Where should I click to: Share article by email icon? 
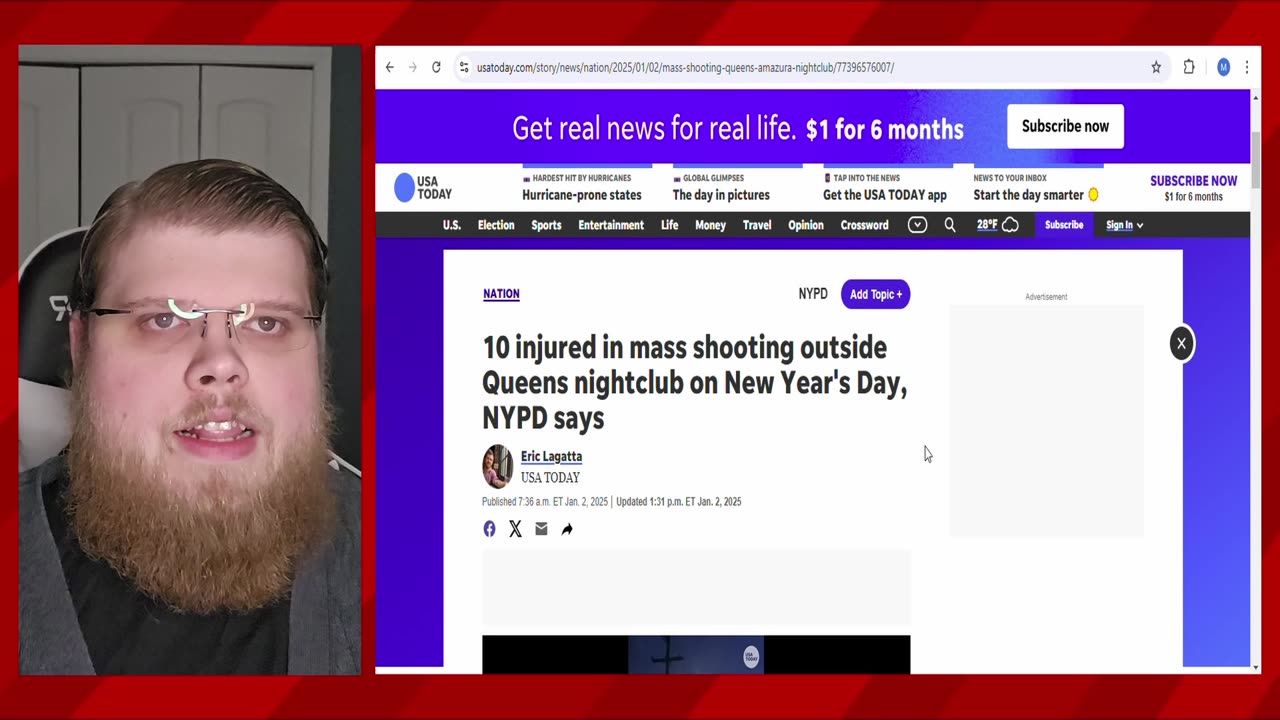[x=541, y=529]
